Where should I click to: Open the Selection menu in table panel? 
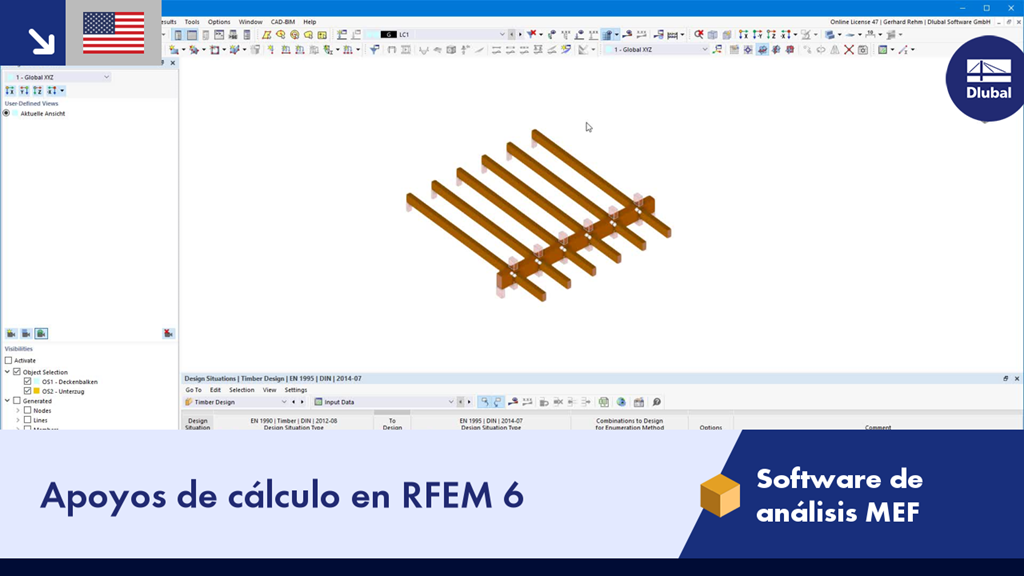242,390
